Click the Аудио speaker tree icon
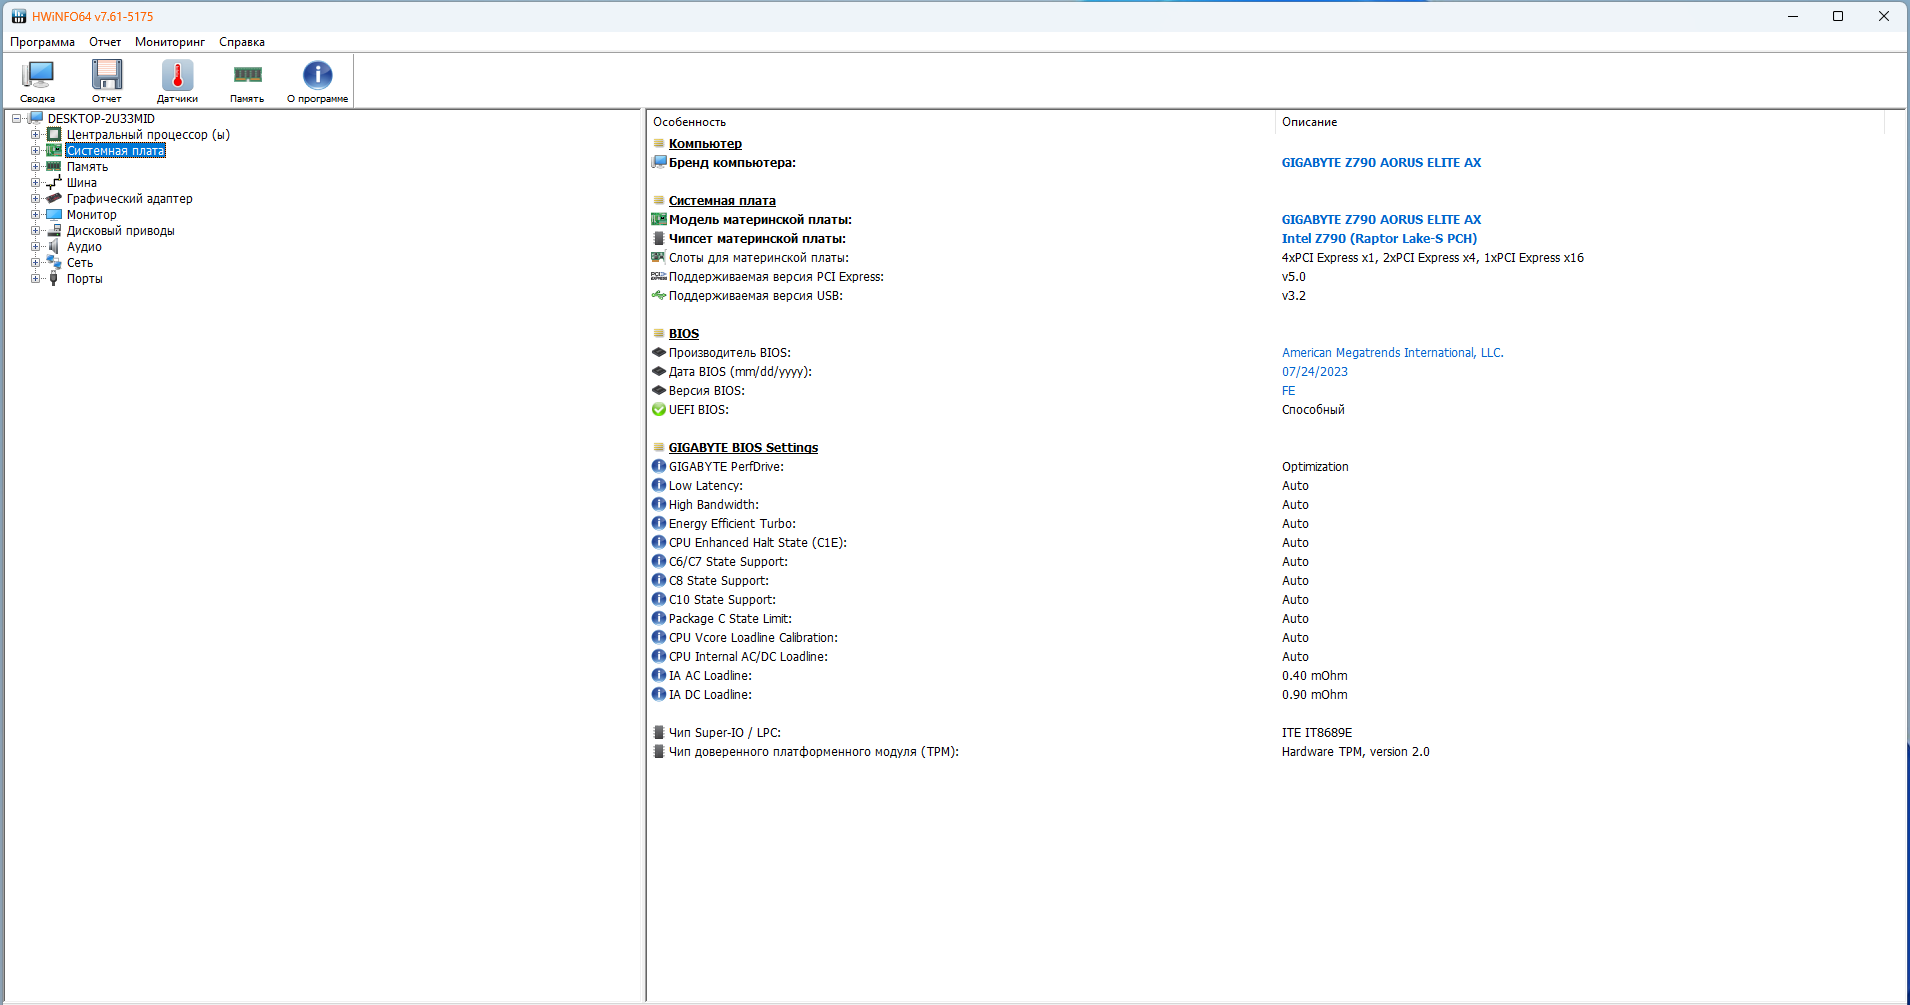 click(54, 246)
